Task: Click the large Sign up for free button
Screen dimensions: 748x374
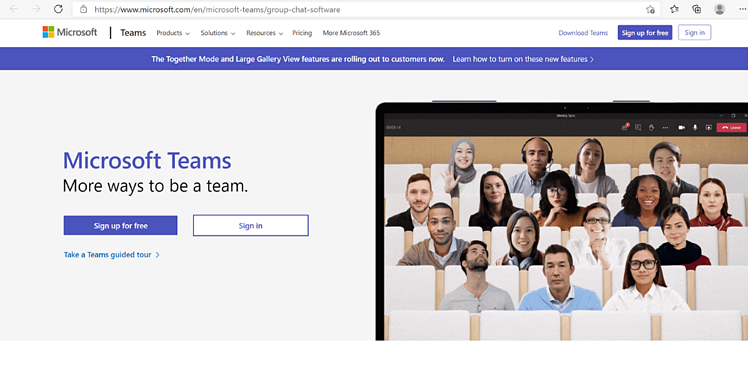Action: tap(120, 226)
